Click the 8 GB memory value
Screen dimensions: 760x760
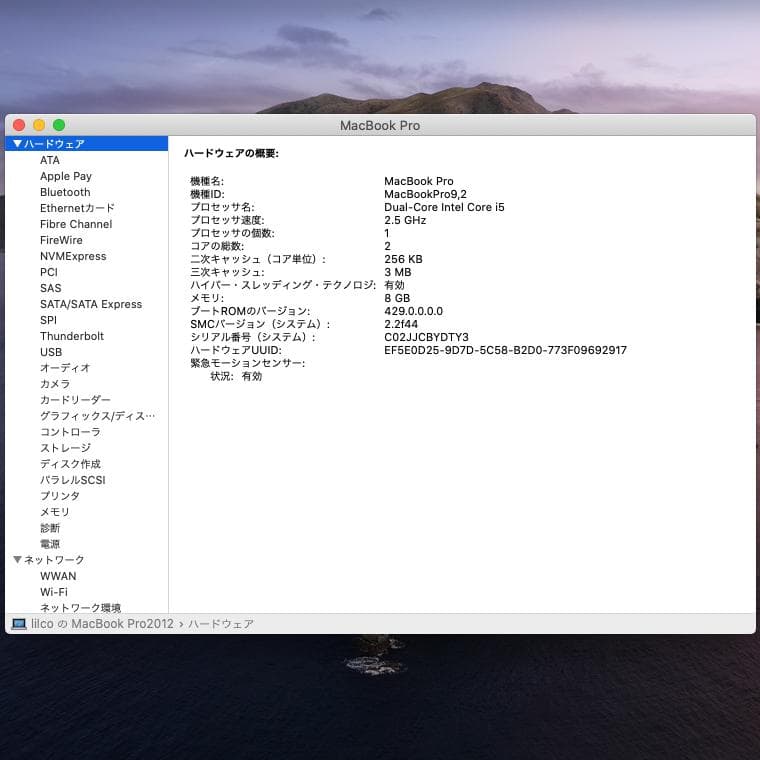397,298
